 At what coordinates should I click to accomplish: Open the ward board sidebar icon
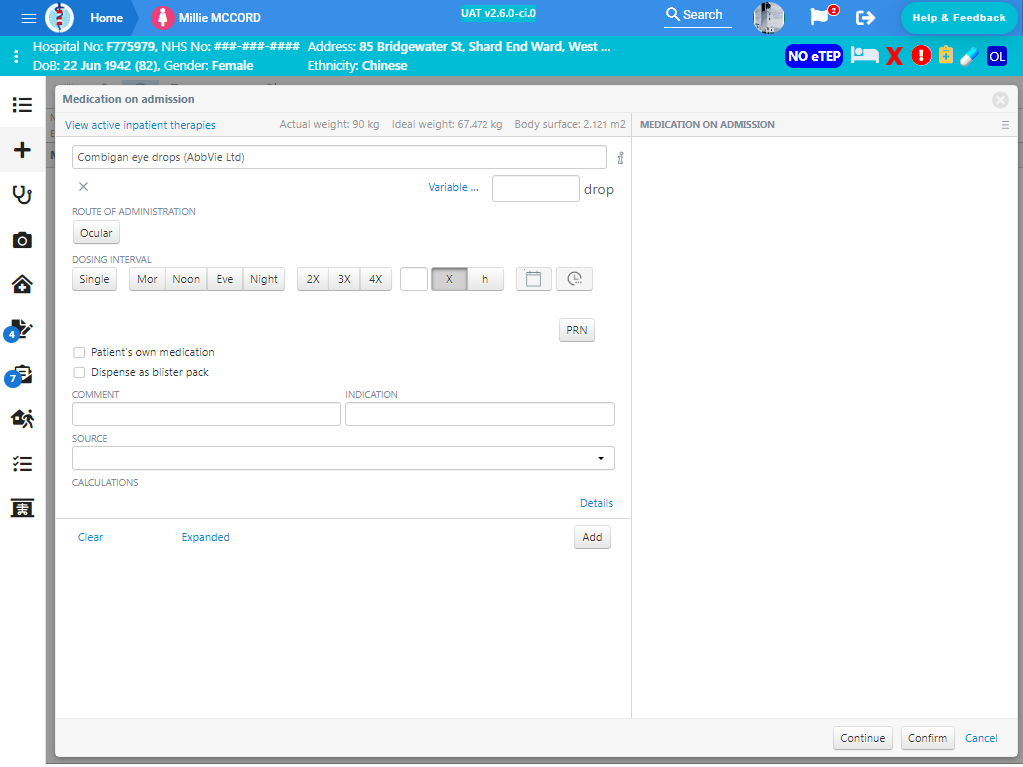click(x=22, y=508)
